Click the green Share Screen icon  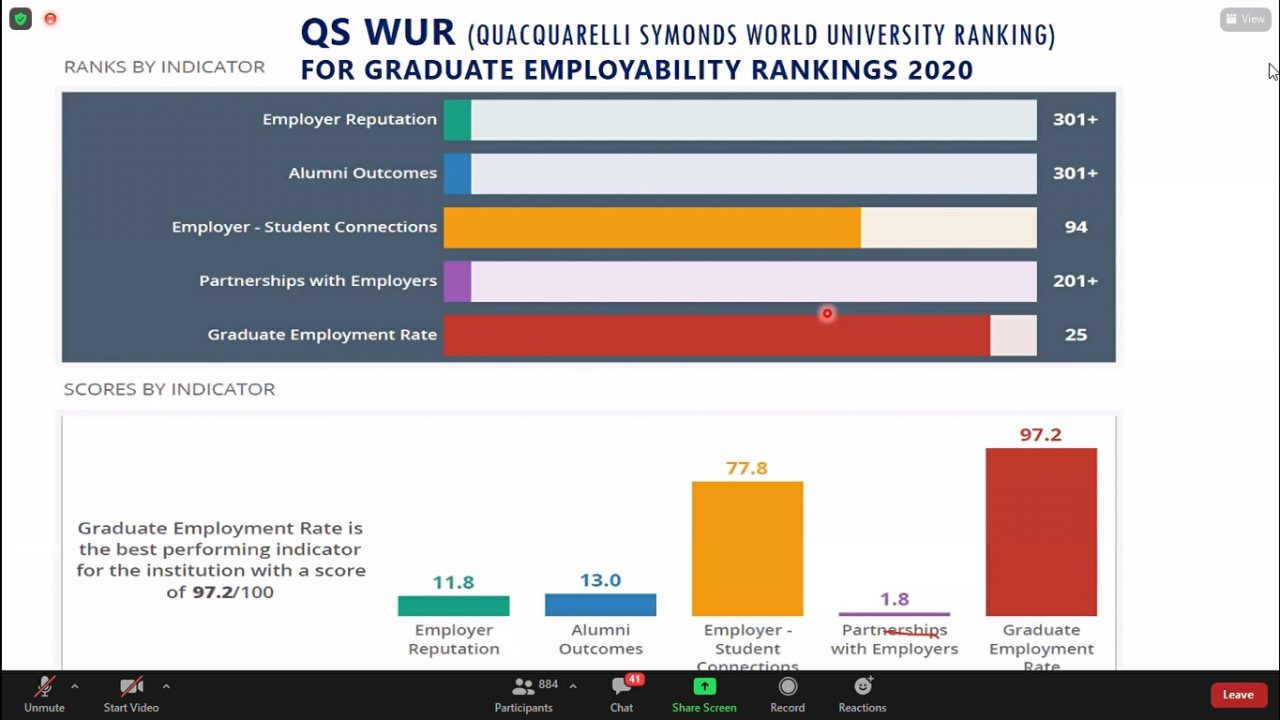coord(704,688)
